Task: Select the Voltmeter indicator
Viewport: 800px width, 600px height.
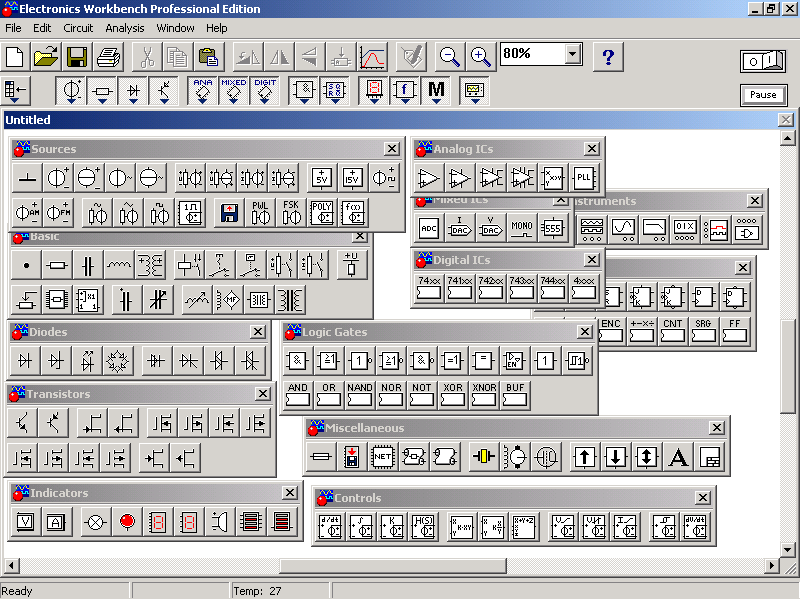Action: pyautogui.click(x=26, y=522)
